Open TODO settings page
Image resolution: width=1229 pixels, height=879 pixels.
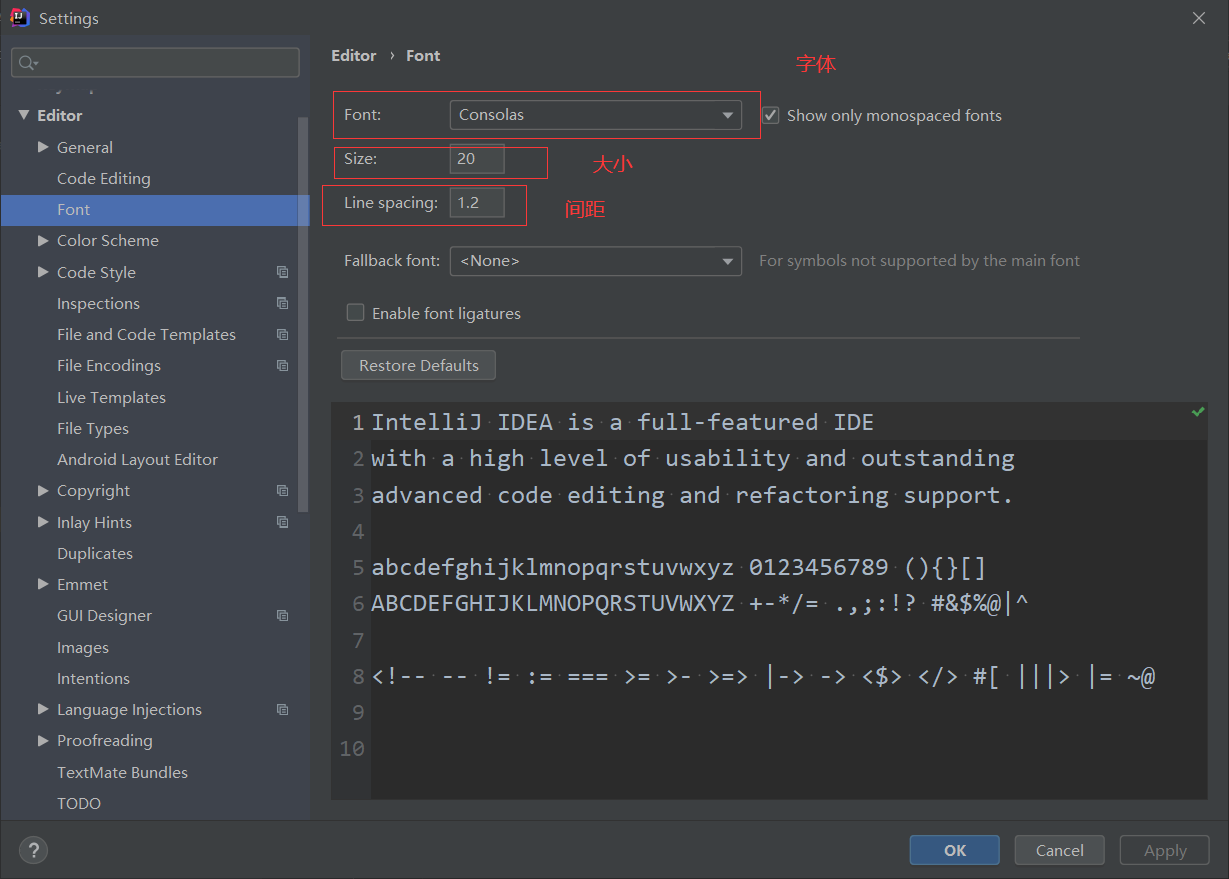(79, 803)
